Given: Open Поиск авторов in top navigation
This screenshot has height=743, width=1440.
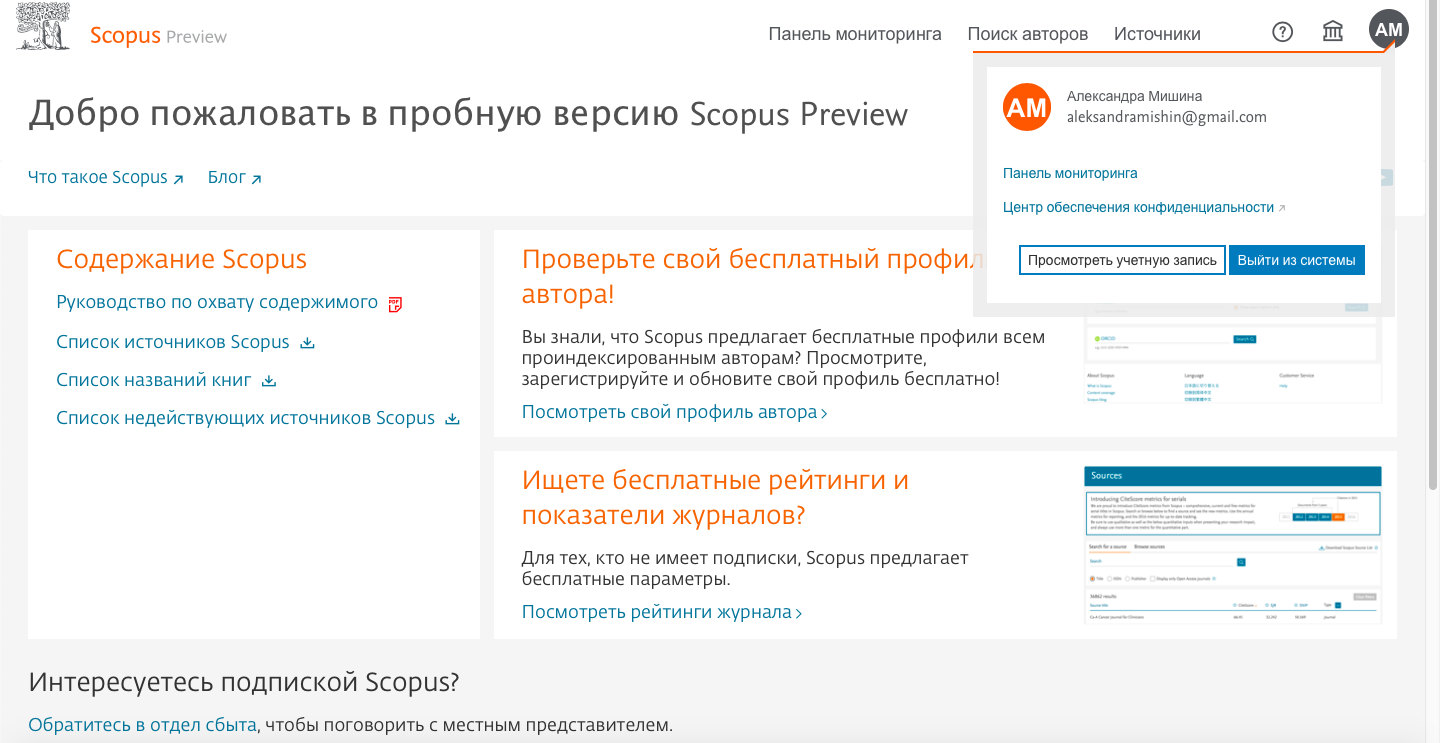Looking at the screenshot, I should point(1028,34).
